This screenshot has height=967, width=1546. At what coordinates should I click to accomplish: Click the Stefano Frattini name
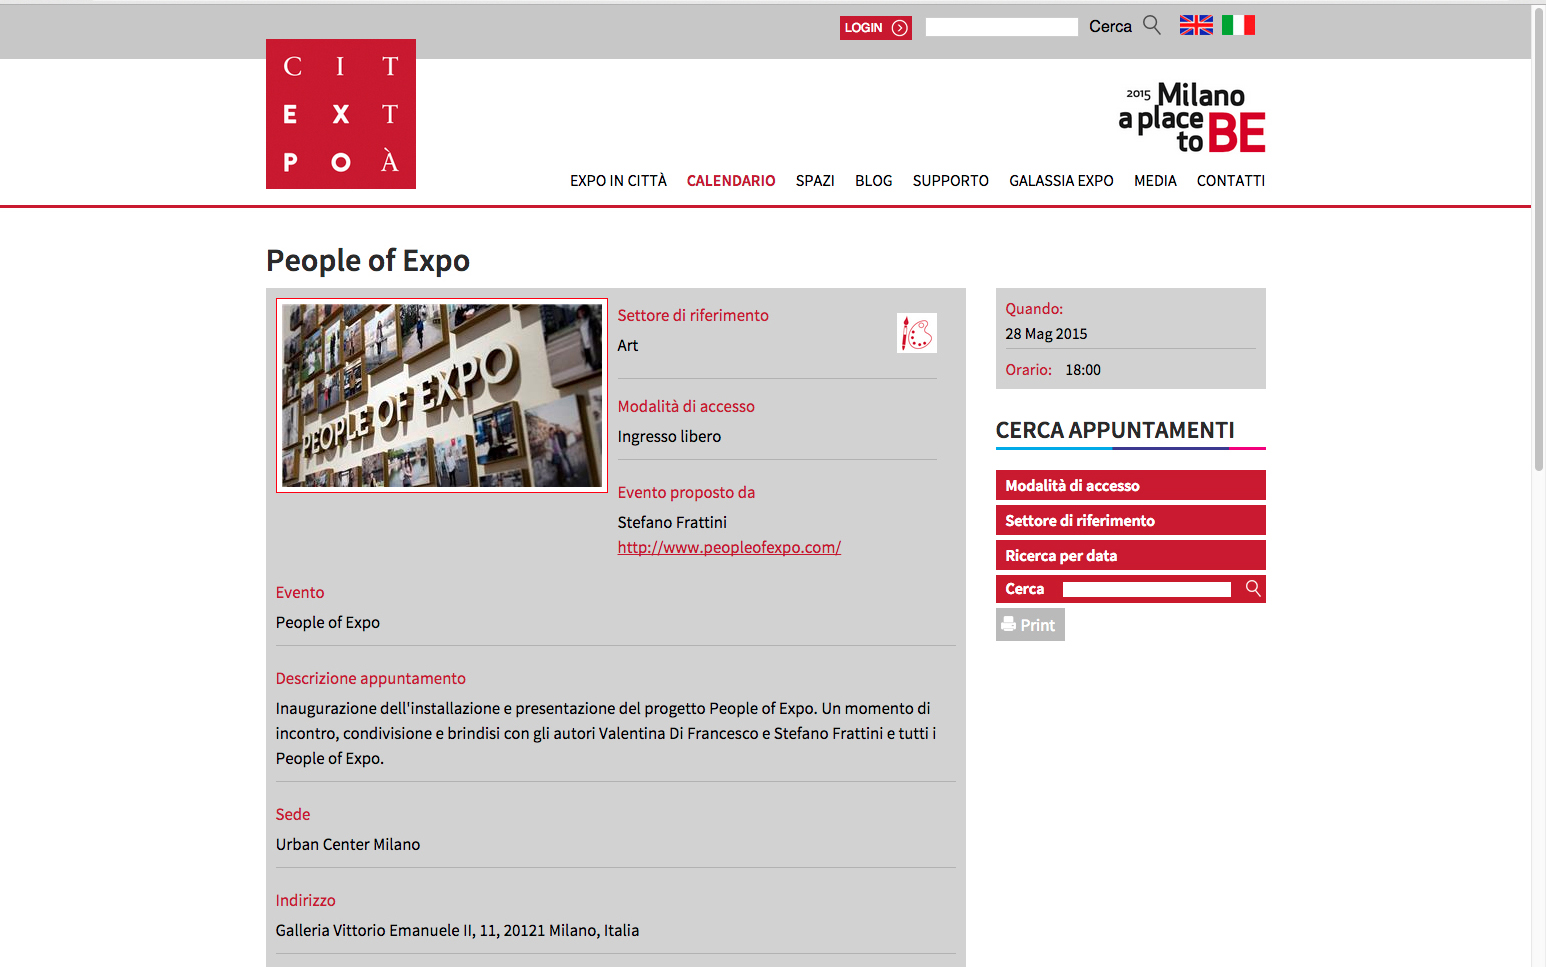[672, 522]
